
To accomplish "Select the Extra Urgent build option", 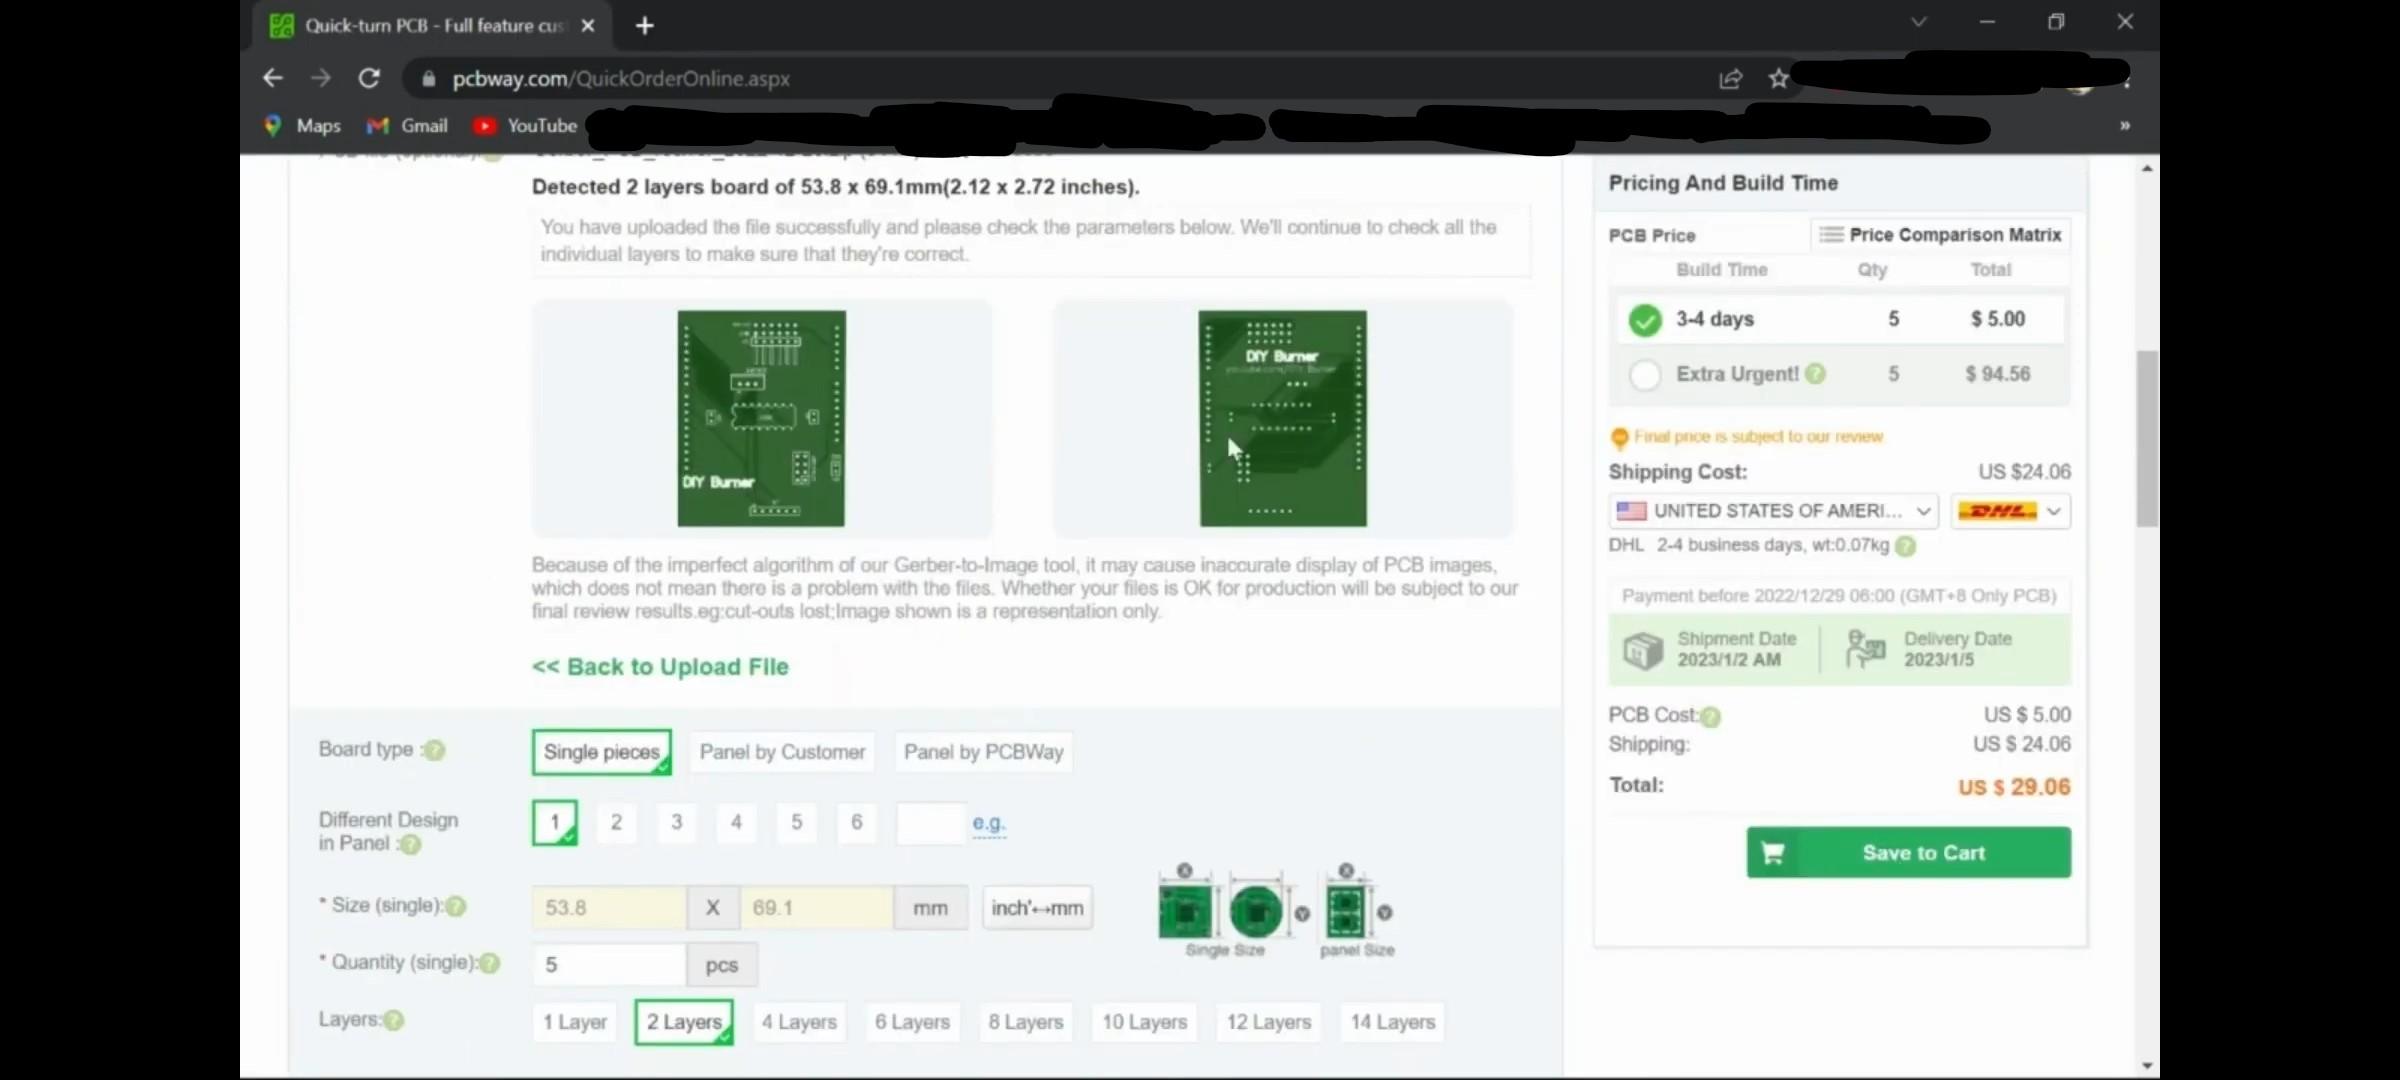I will [x=1645, y=374].
